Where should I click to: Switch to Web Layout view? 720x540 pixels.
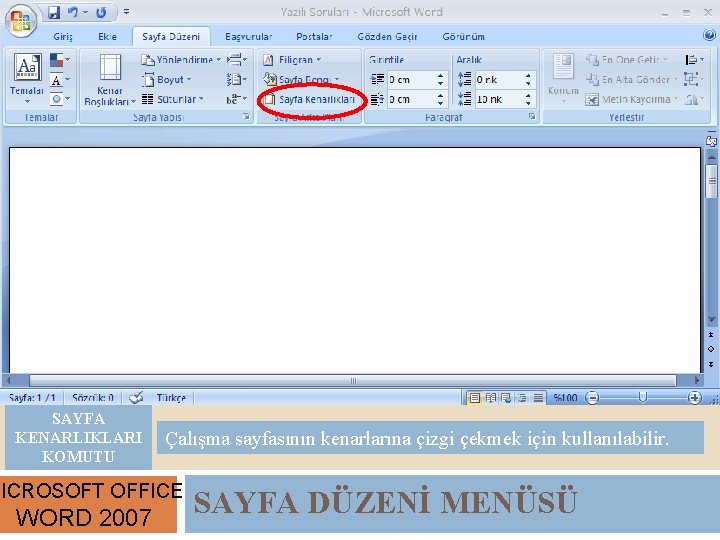(x=506, y=398)
